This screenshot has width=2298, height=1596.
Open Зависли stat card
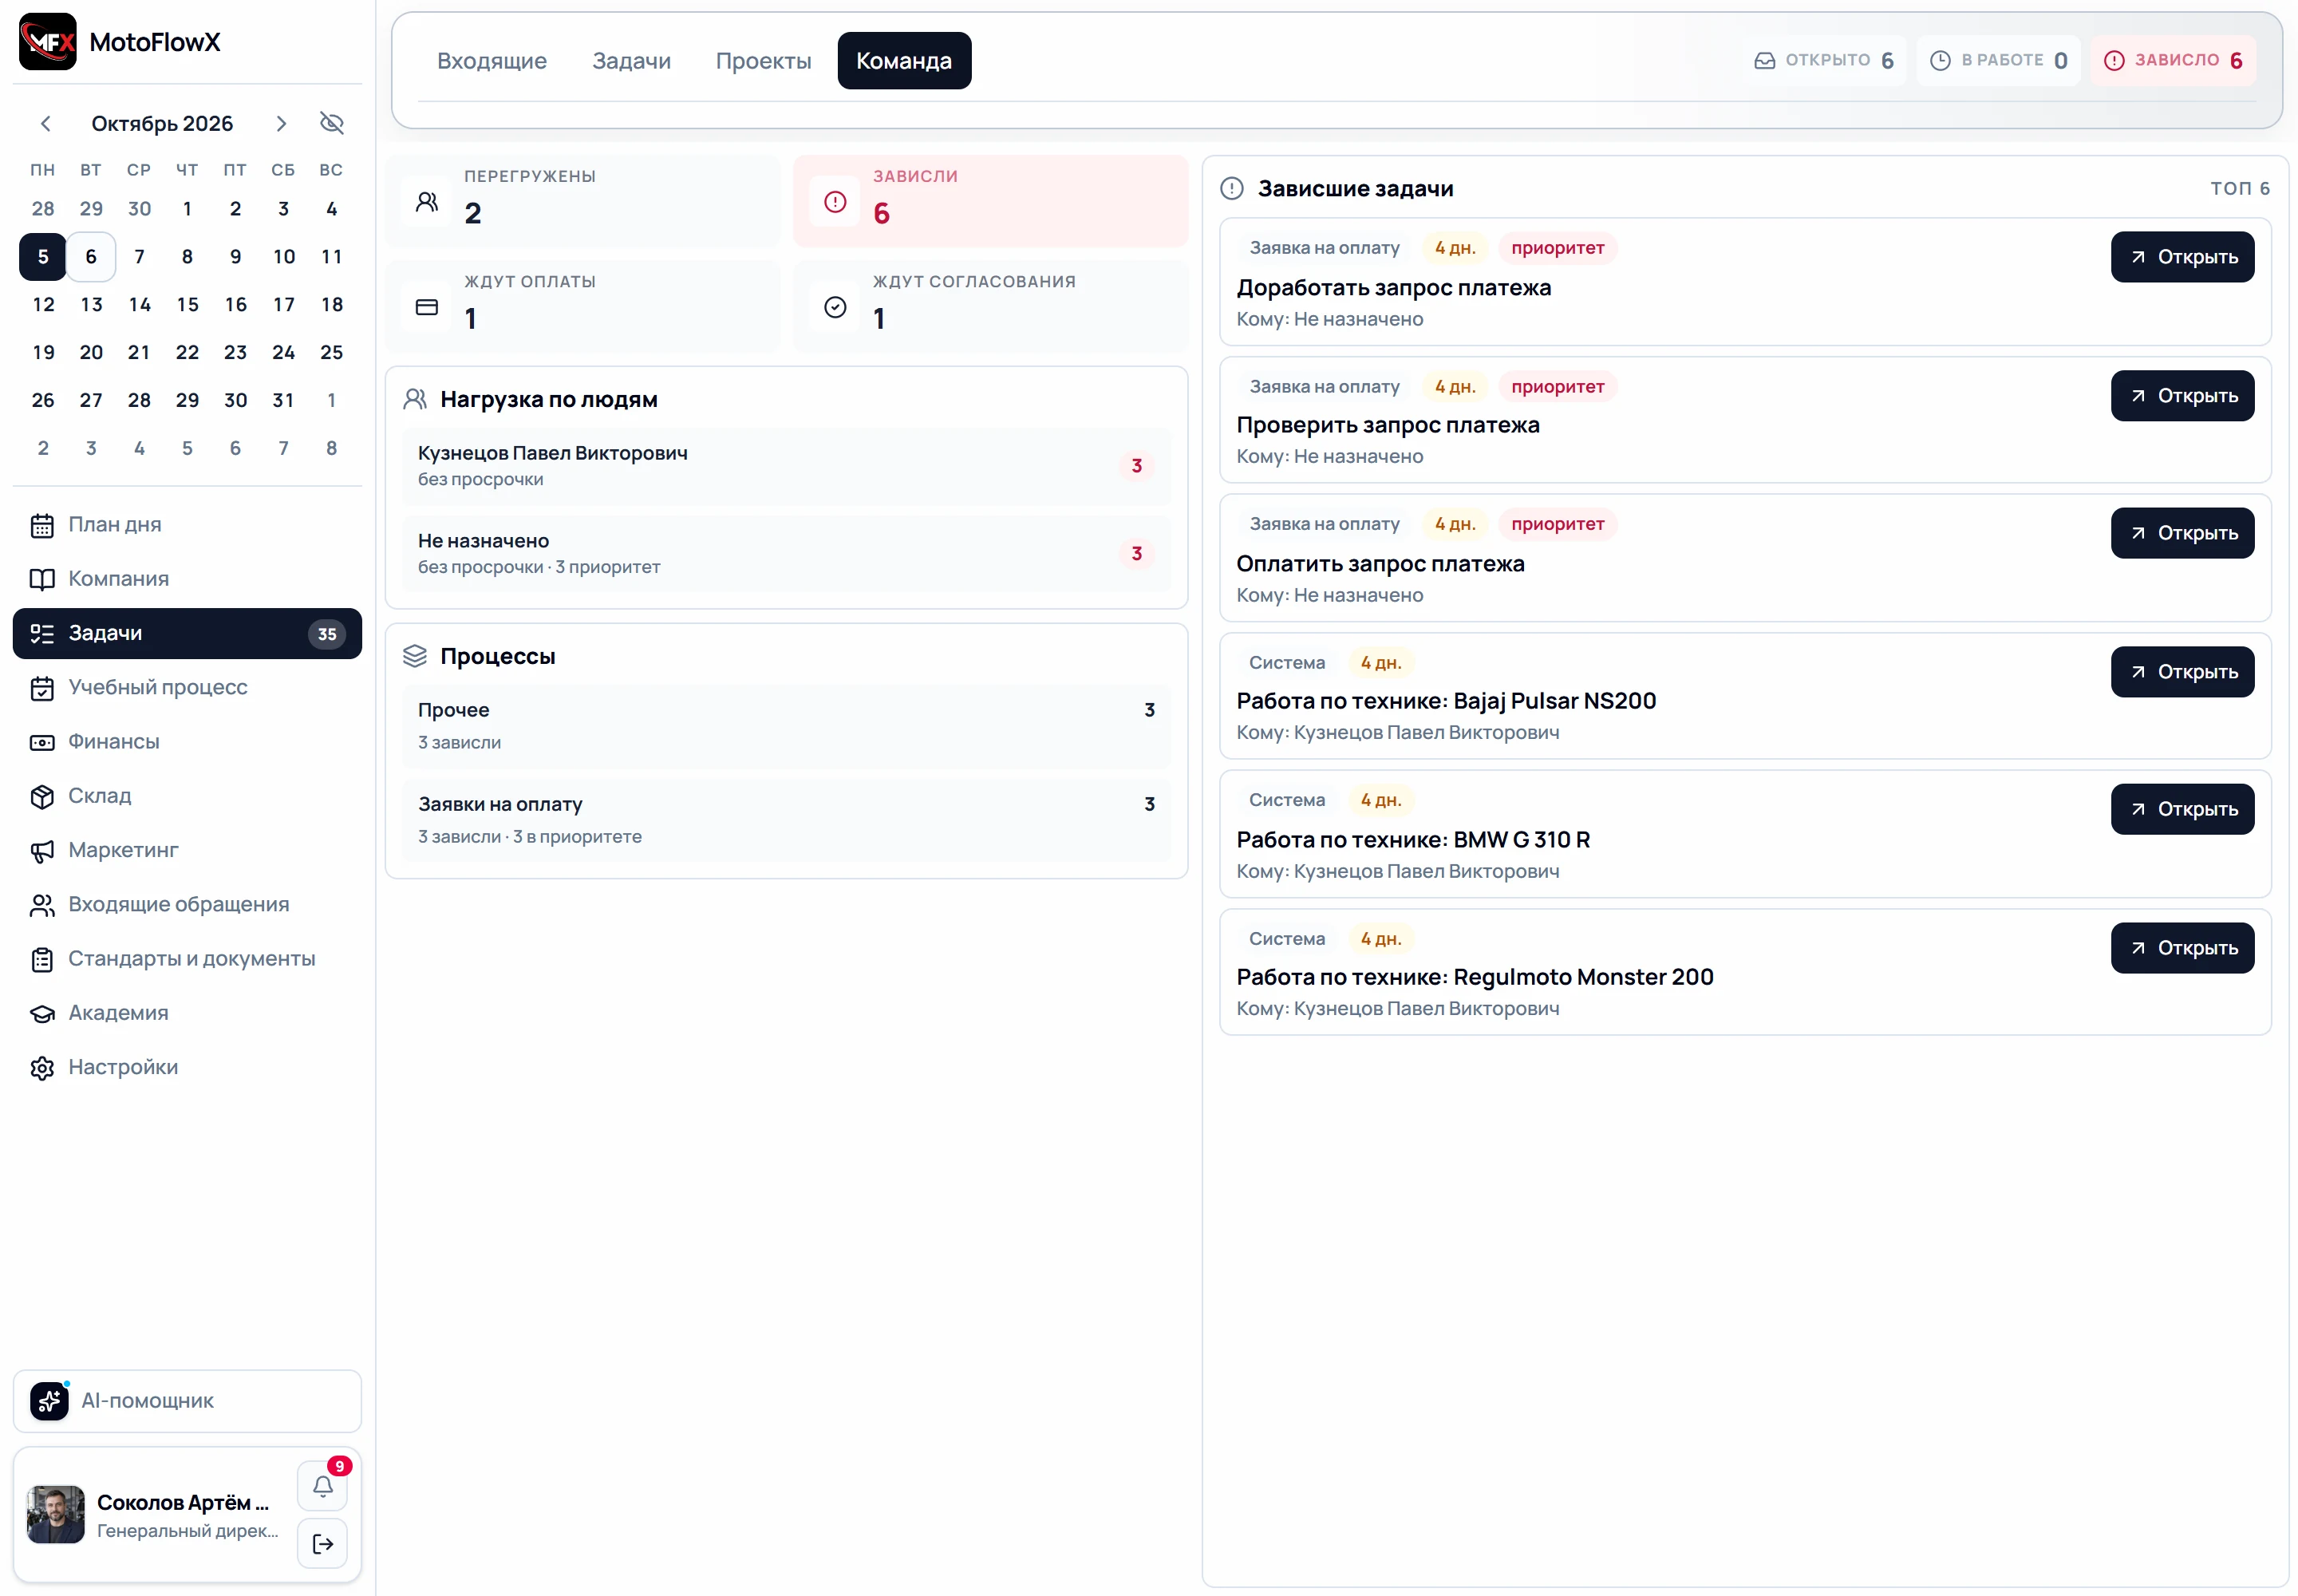(x=991, y=200)
